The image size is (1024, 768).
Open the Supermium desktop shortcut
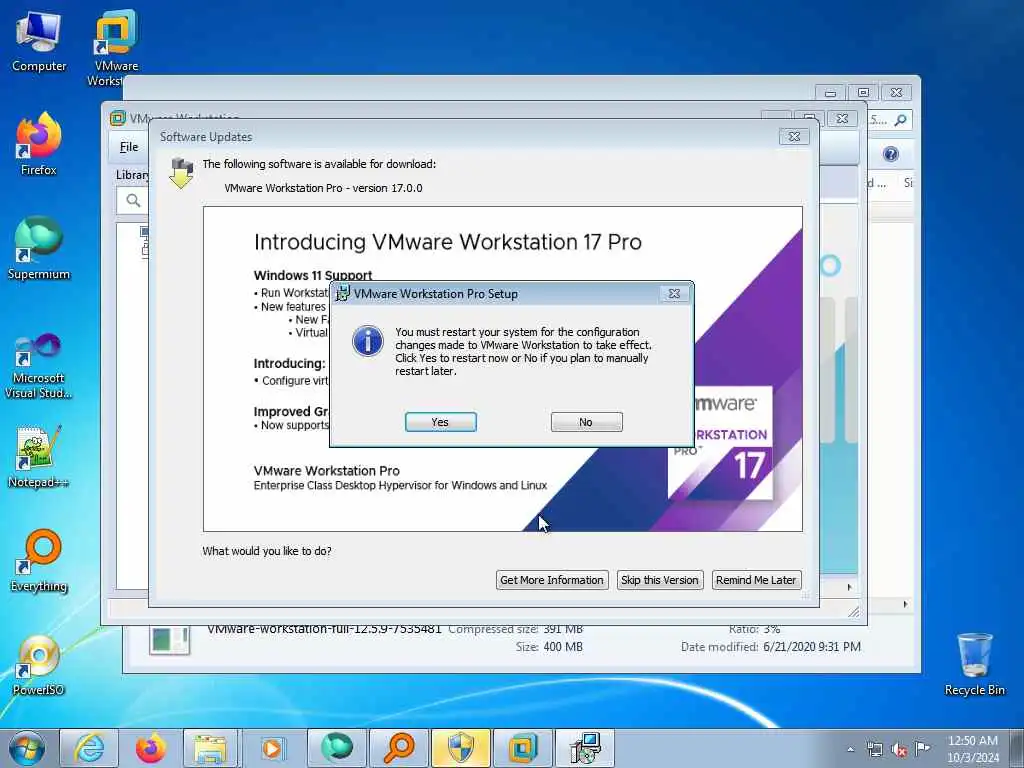point(39,249)
